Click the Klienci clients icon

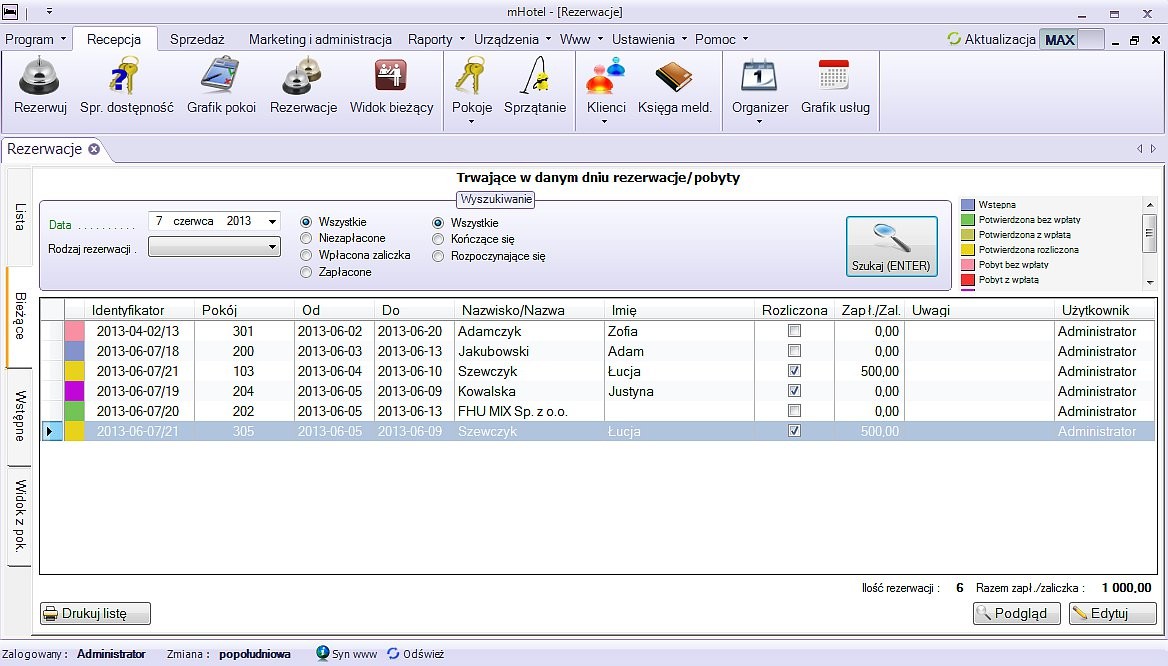click(606, 77)
